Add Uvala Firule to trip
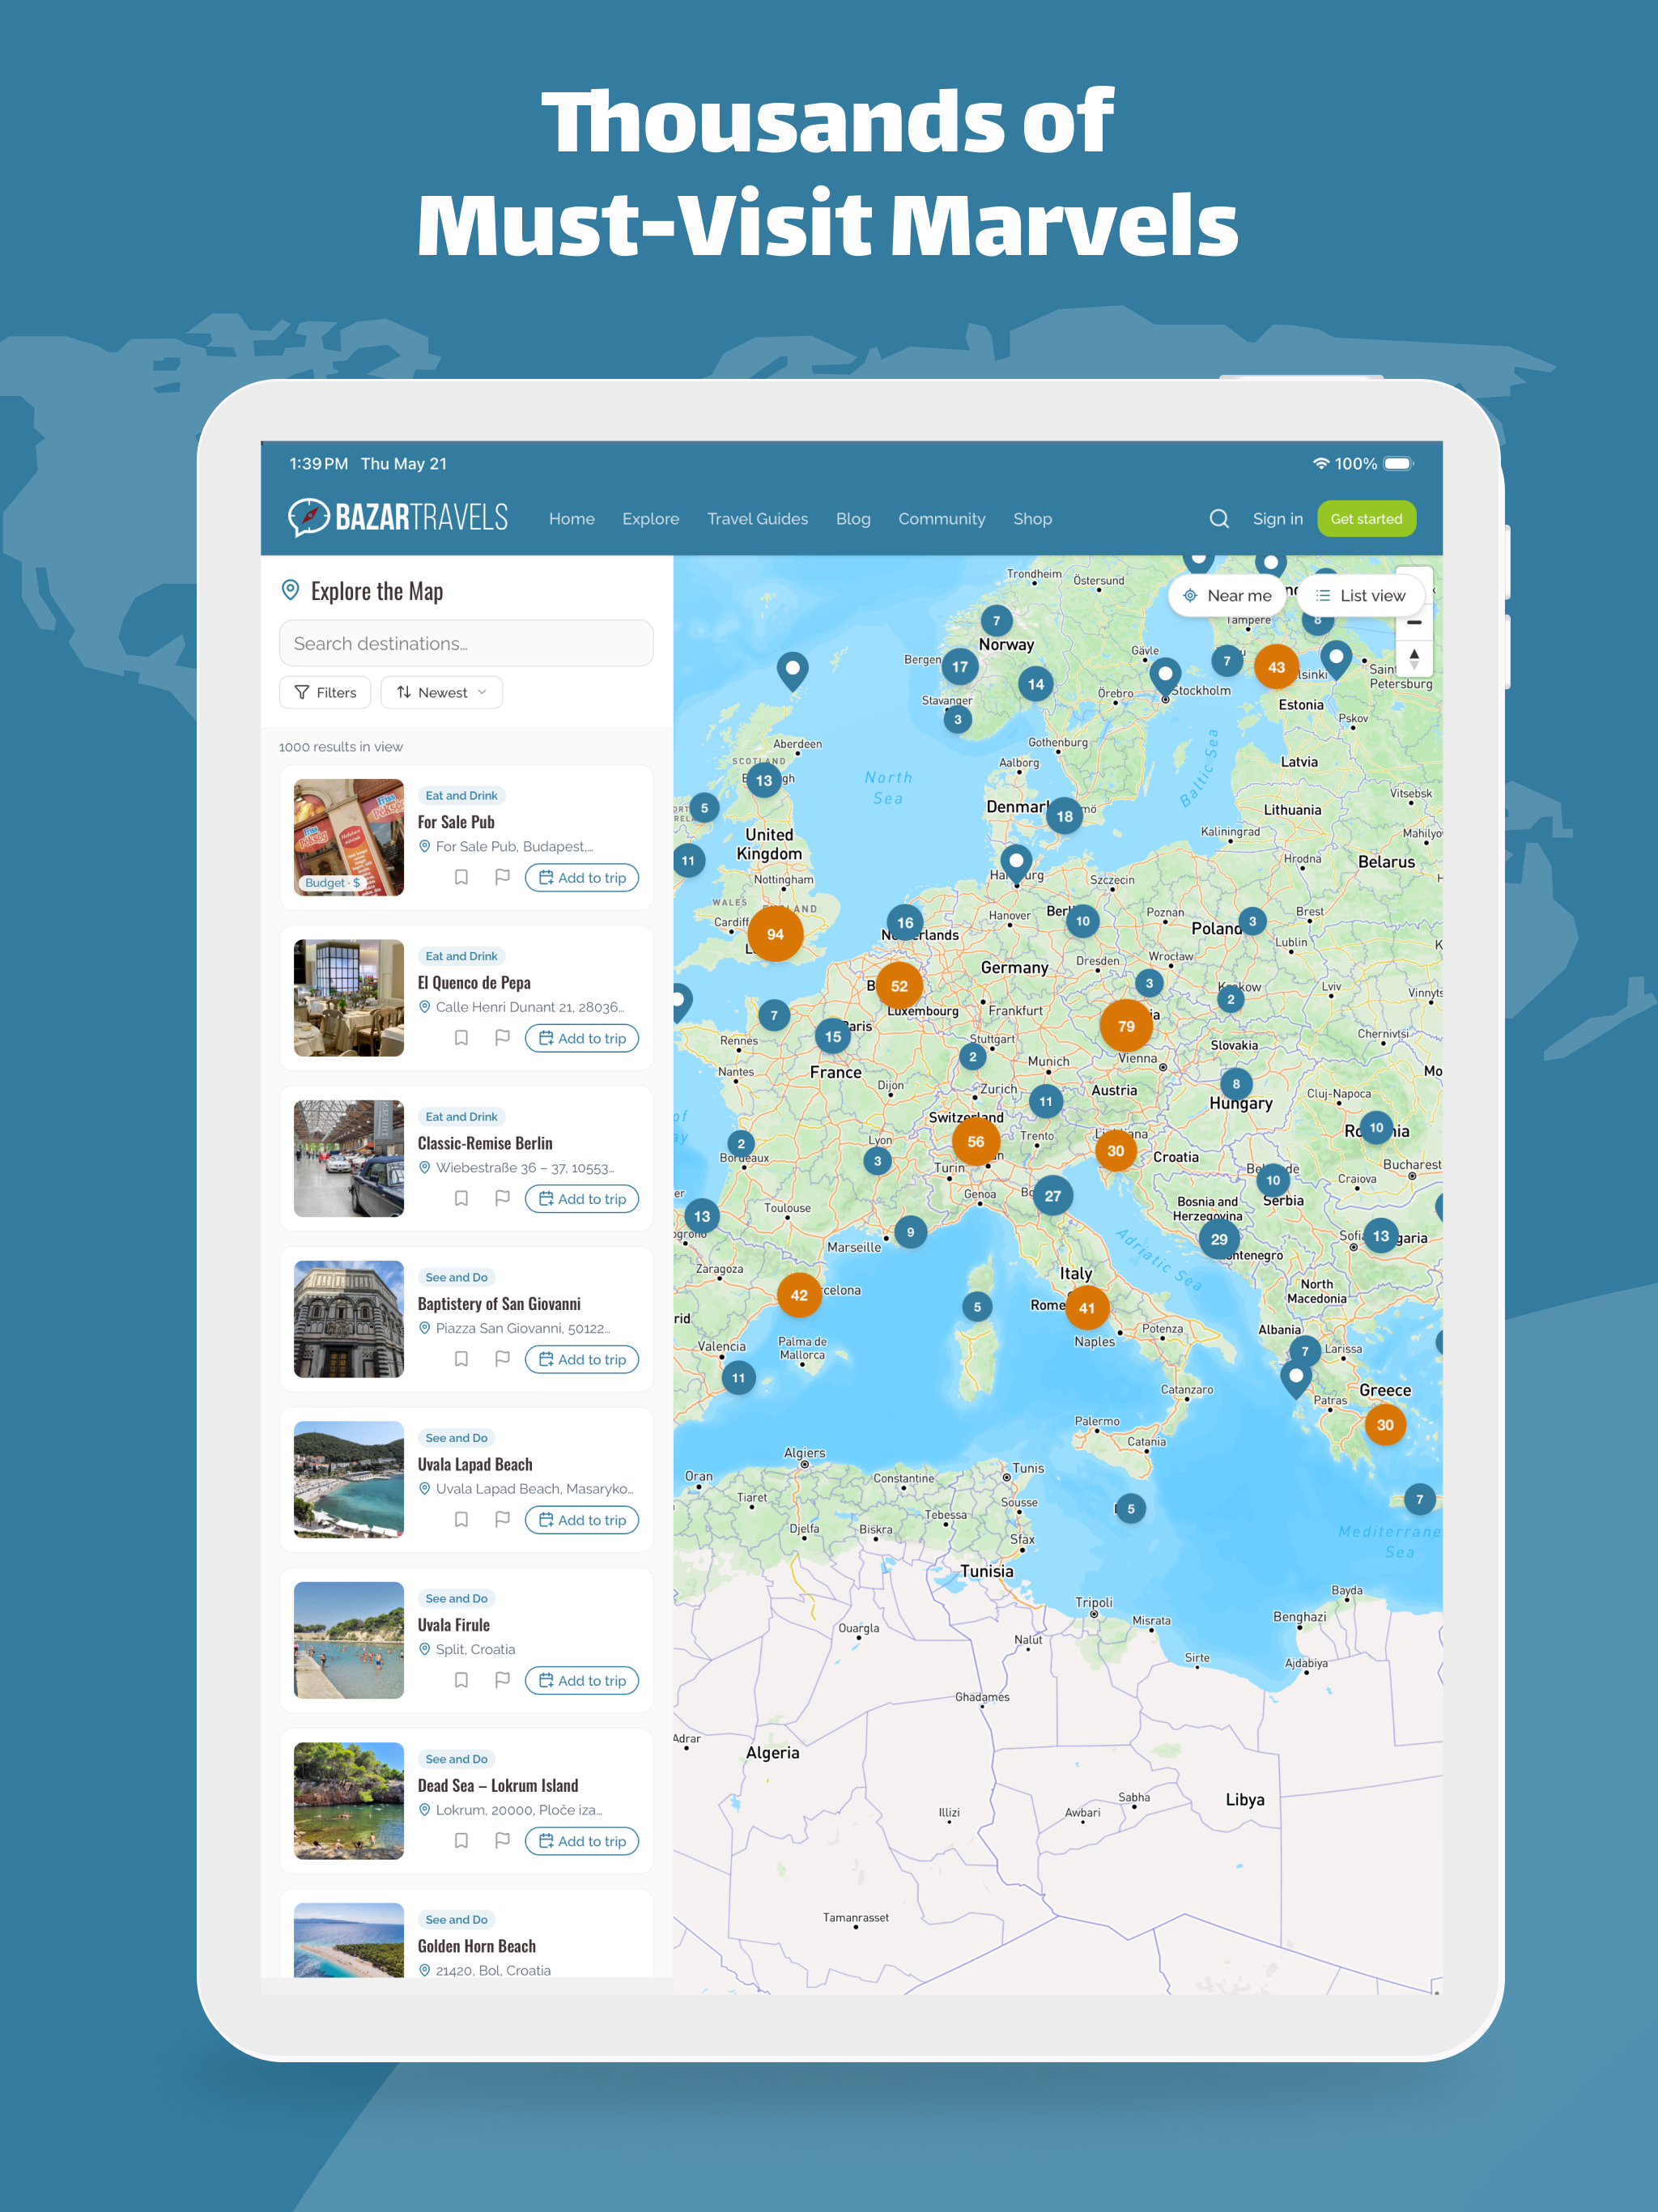 point(582,1680)
